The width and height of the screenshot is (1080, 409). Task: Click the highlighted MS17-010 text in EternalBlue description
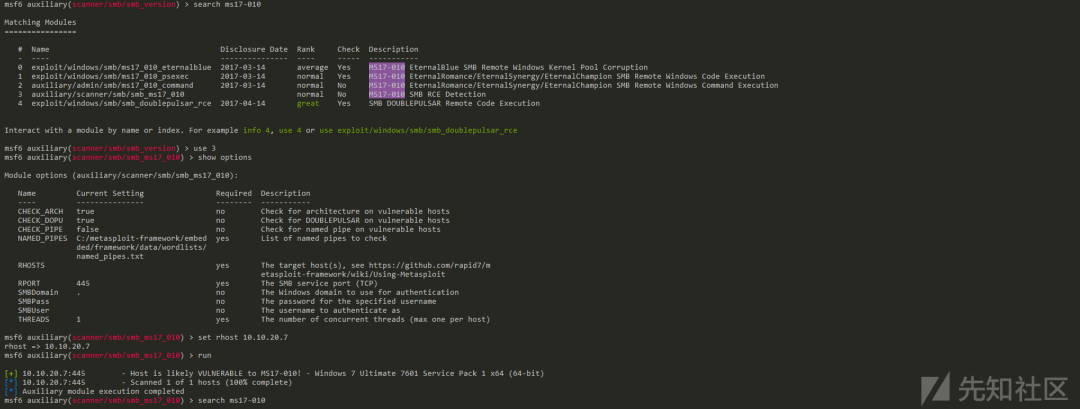coord(386,67)
